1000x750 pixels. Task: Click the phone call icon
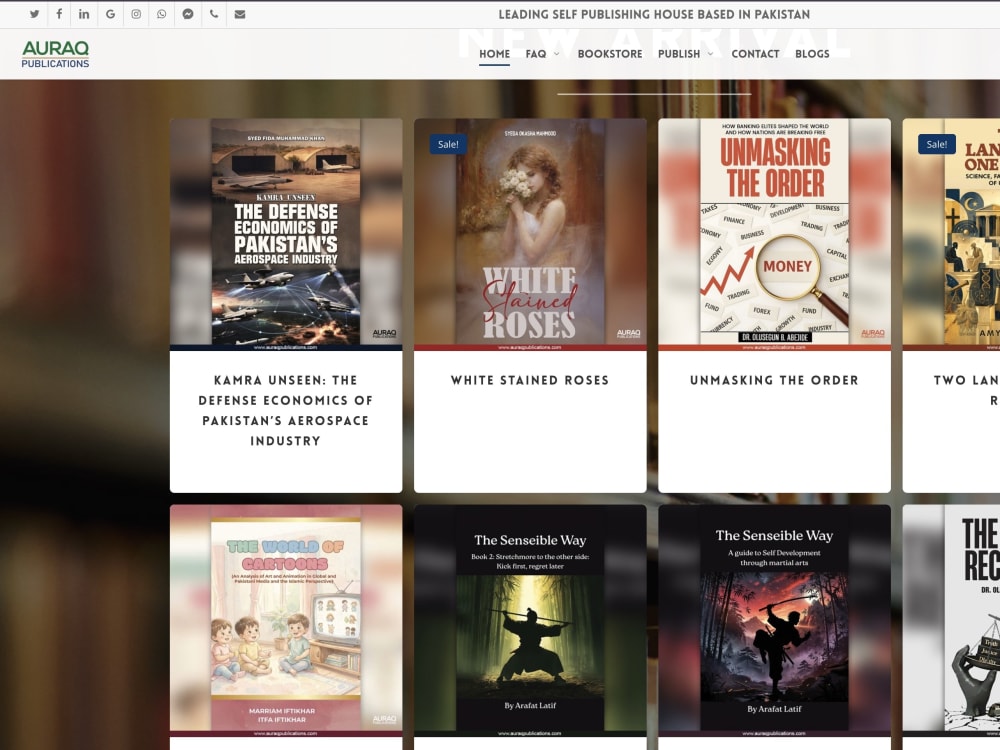click(214, 14)
